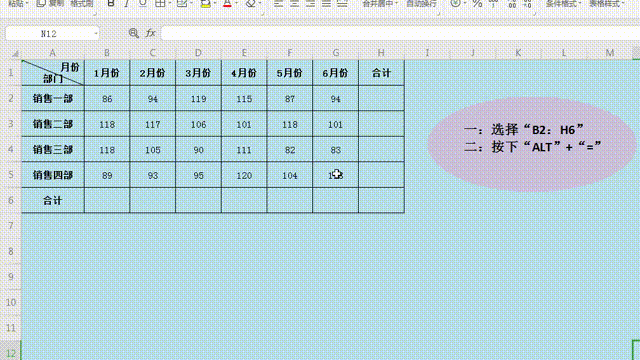Click into the formula bar
This screenshot has height=360, width=640.
tap(400, 33)
